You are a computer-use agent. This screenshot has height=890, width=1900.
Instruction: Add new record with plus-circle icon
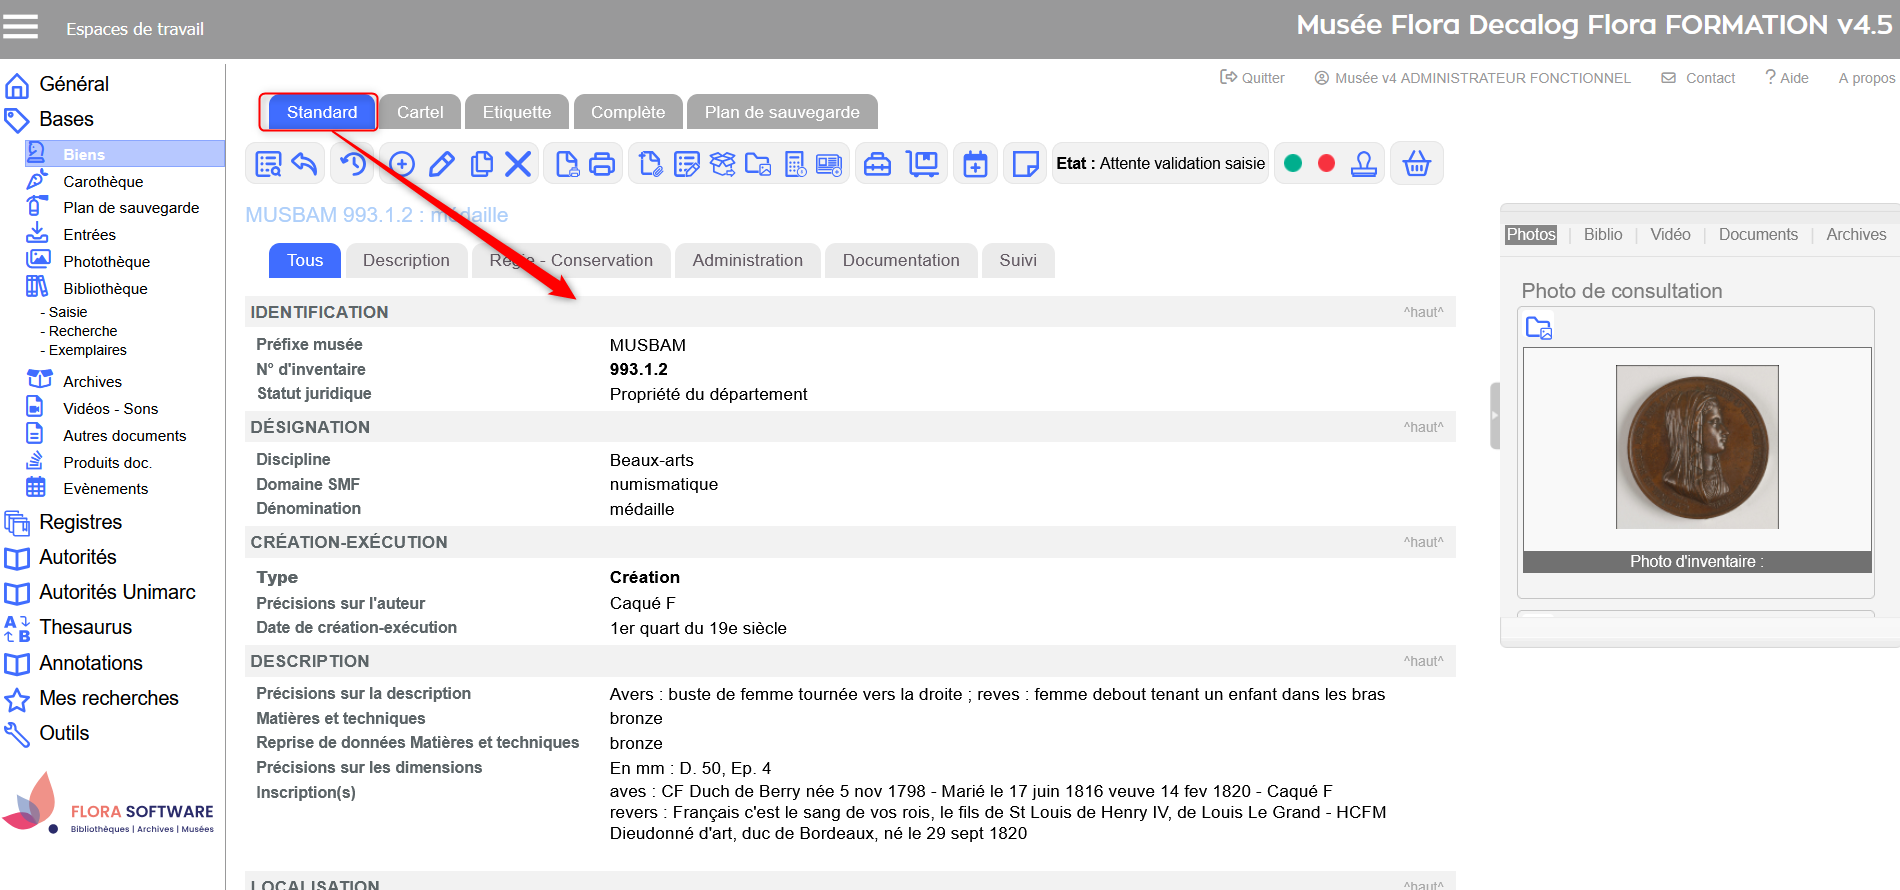402,164
